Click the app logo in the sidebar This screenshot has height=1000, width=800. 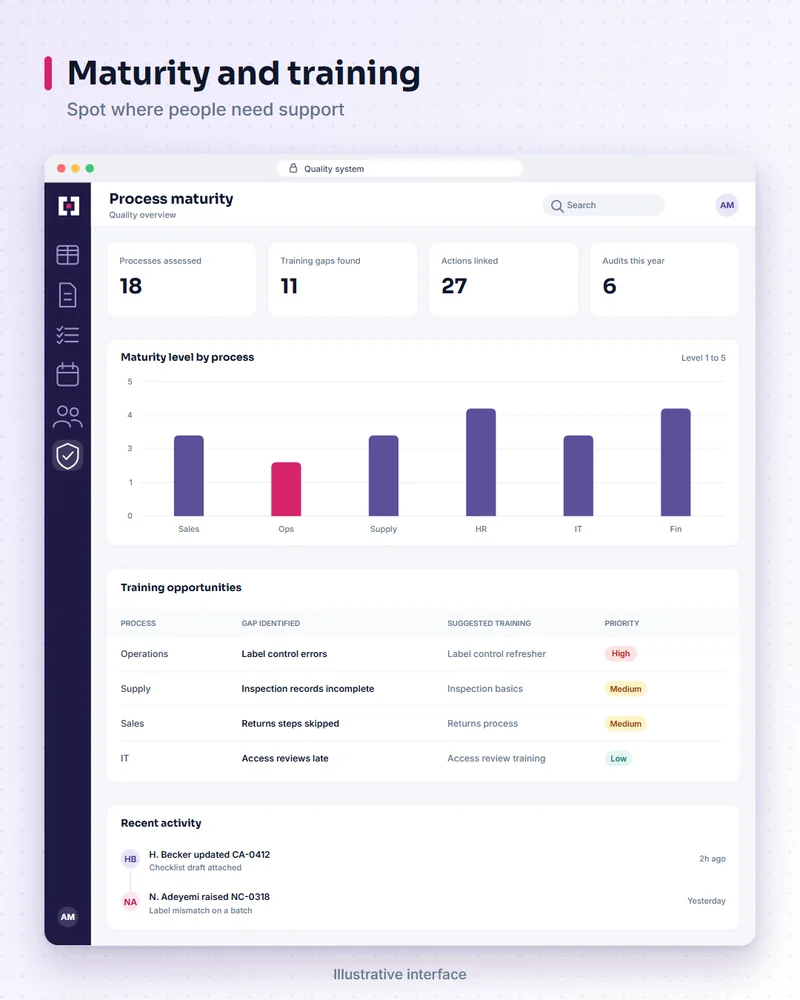(68, 206)
